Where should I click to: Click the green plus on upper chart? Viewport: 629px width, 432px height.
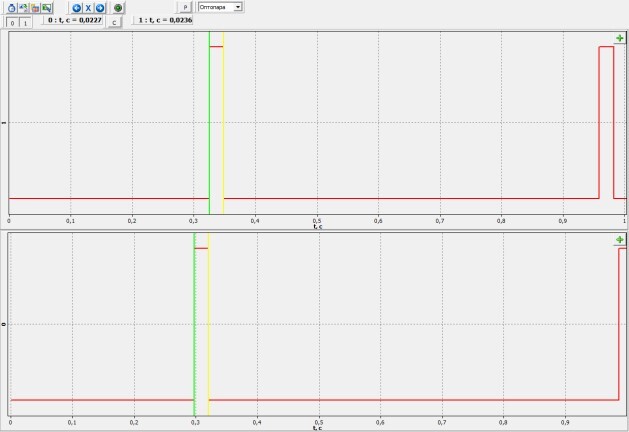click(x=619, y=38)
